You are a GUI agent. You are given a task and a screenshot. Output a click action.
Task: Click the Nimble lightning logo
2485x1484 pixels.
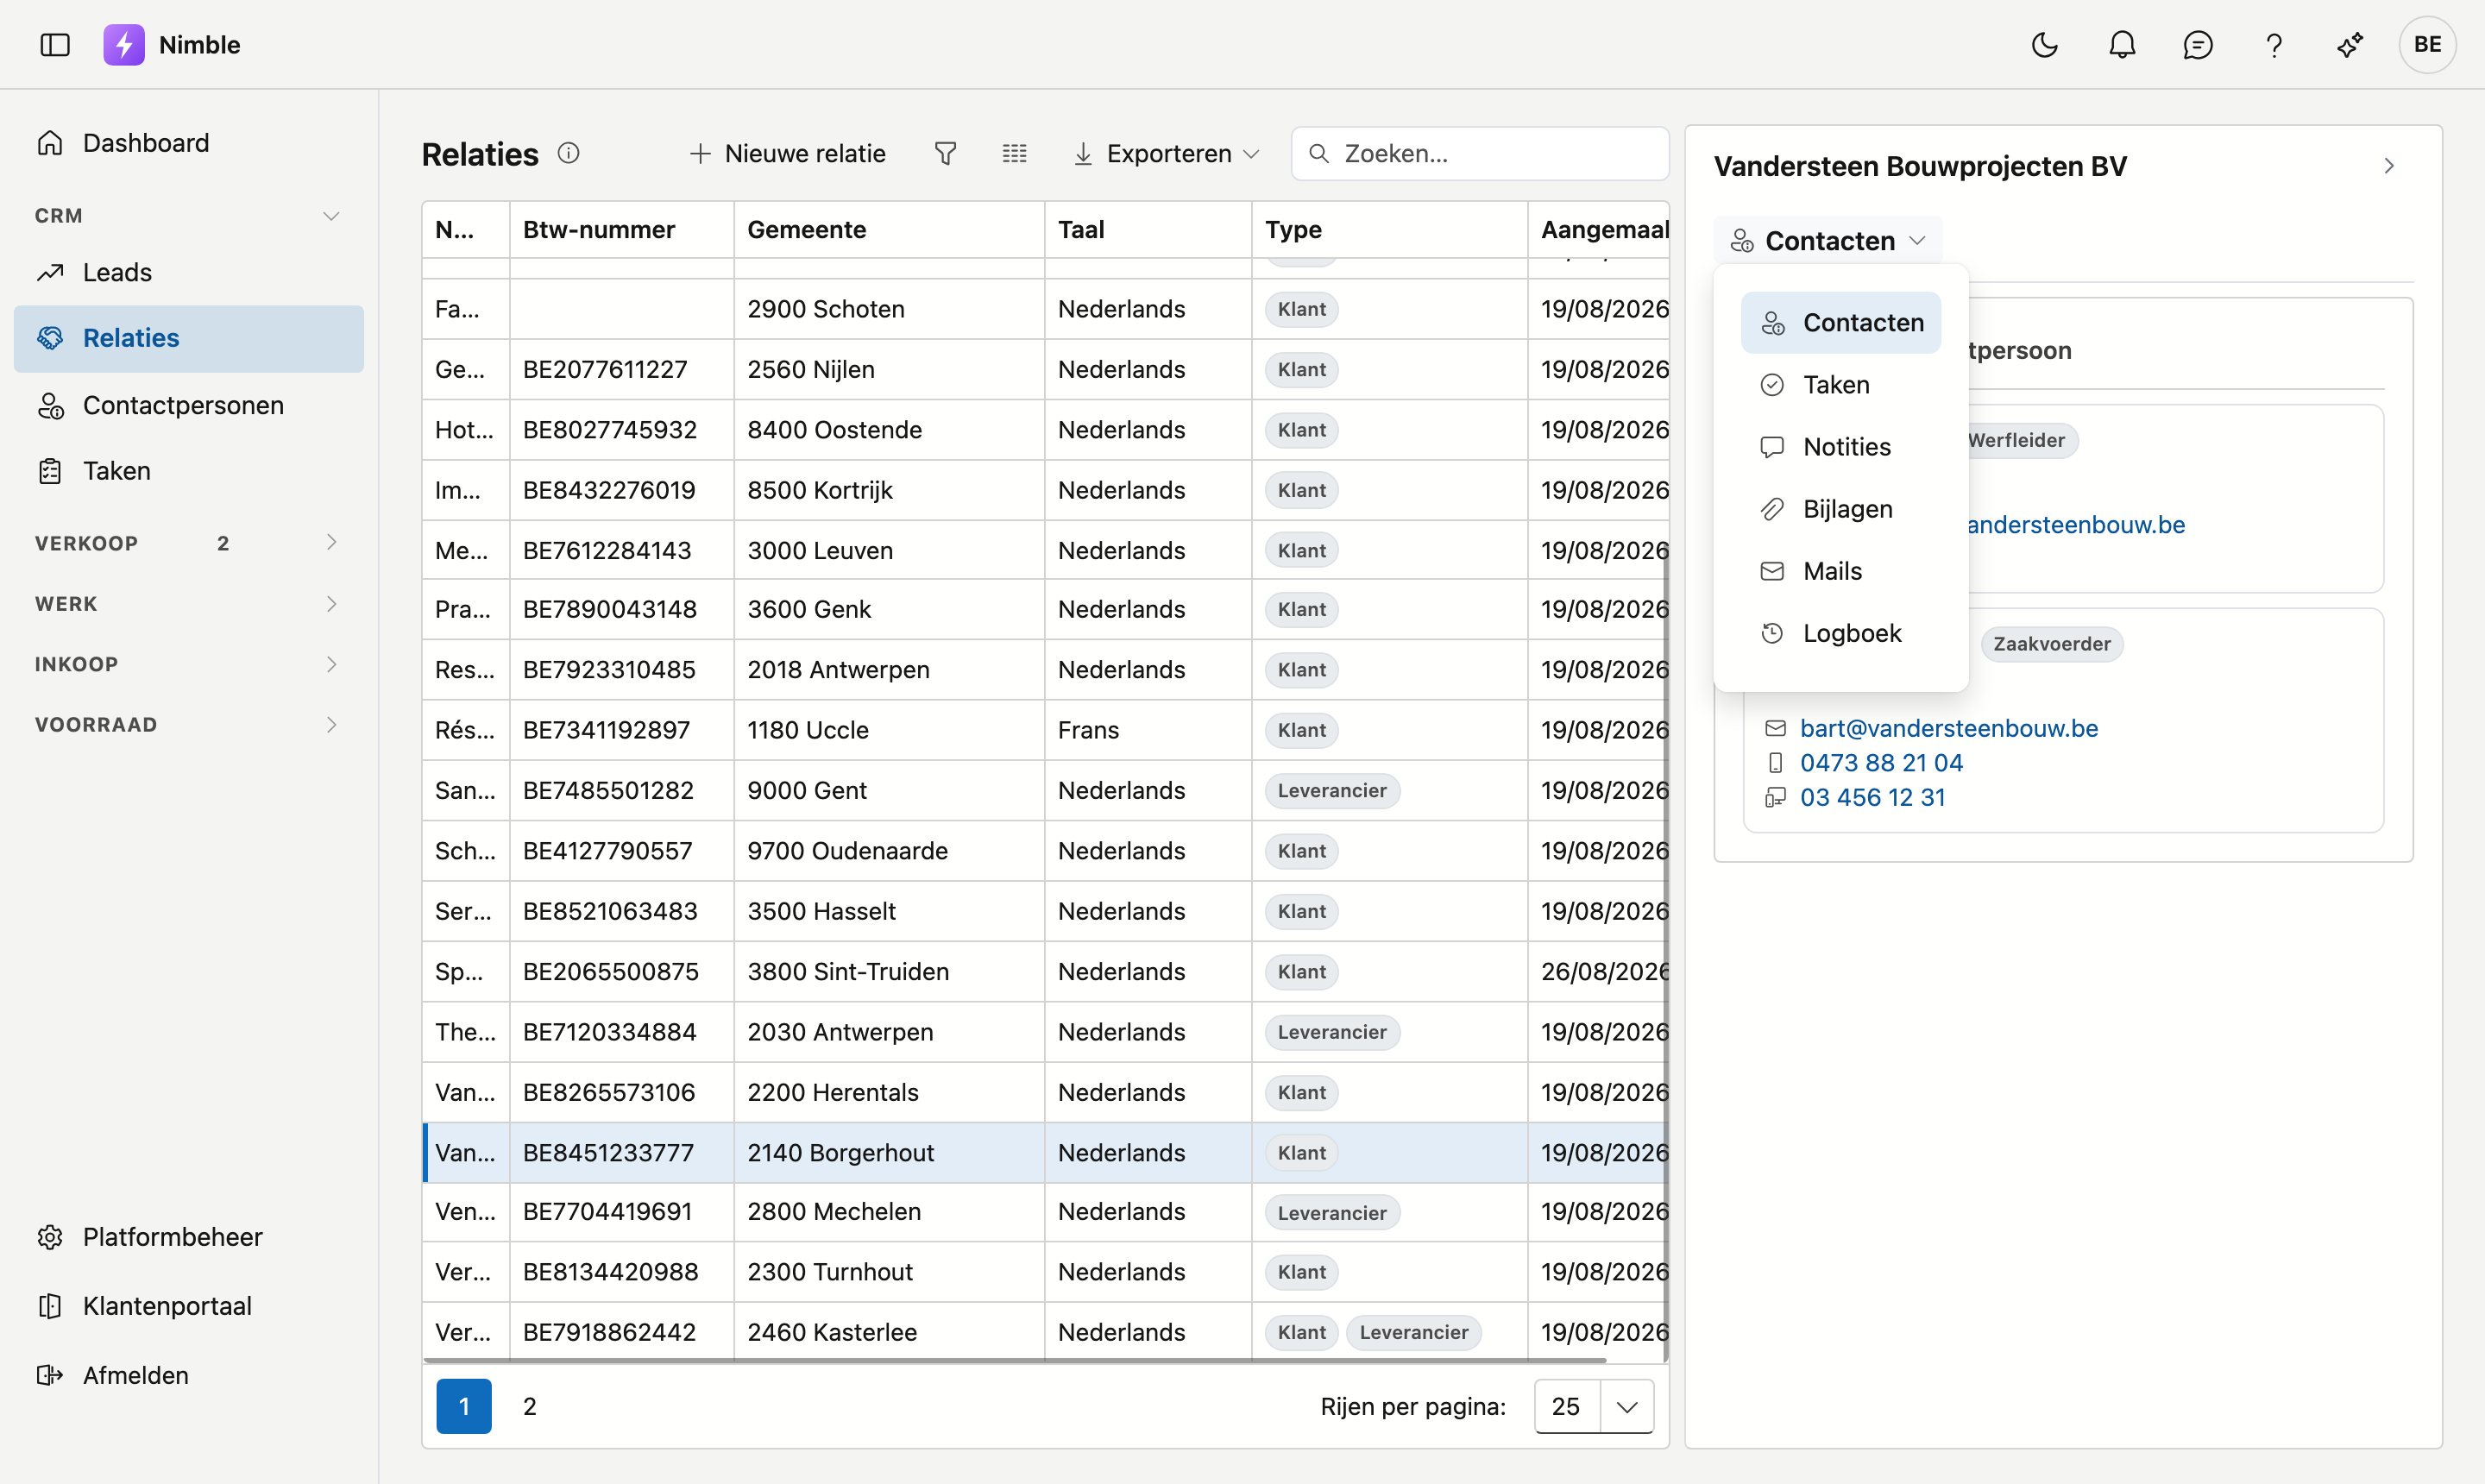point(124,45)
